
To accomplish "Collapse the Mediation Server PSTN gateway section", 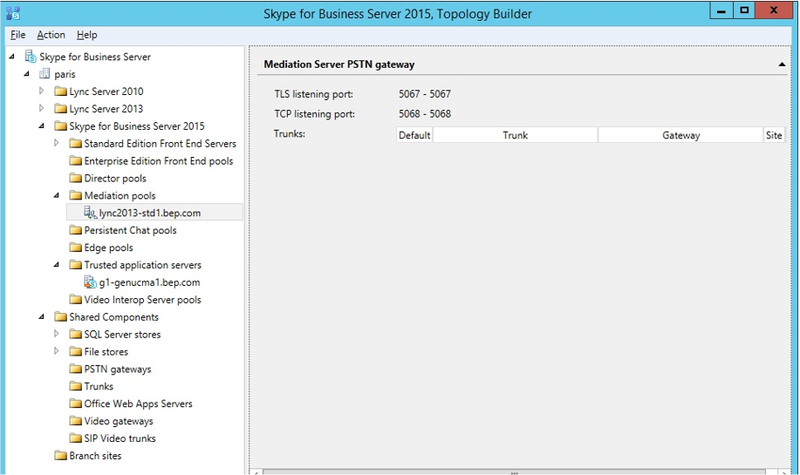I will (x=782, y=64).
